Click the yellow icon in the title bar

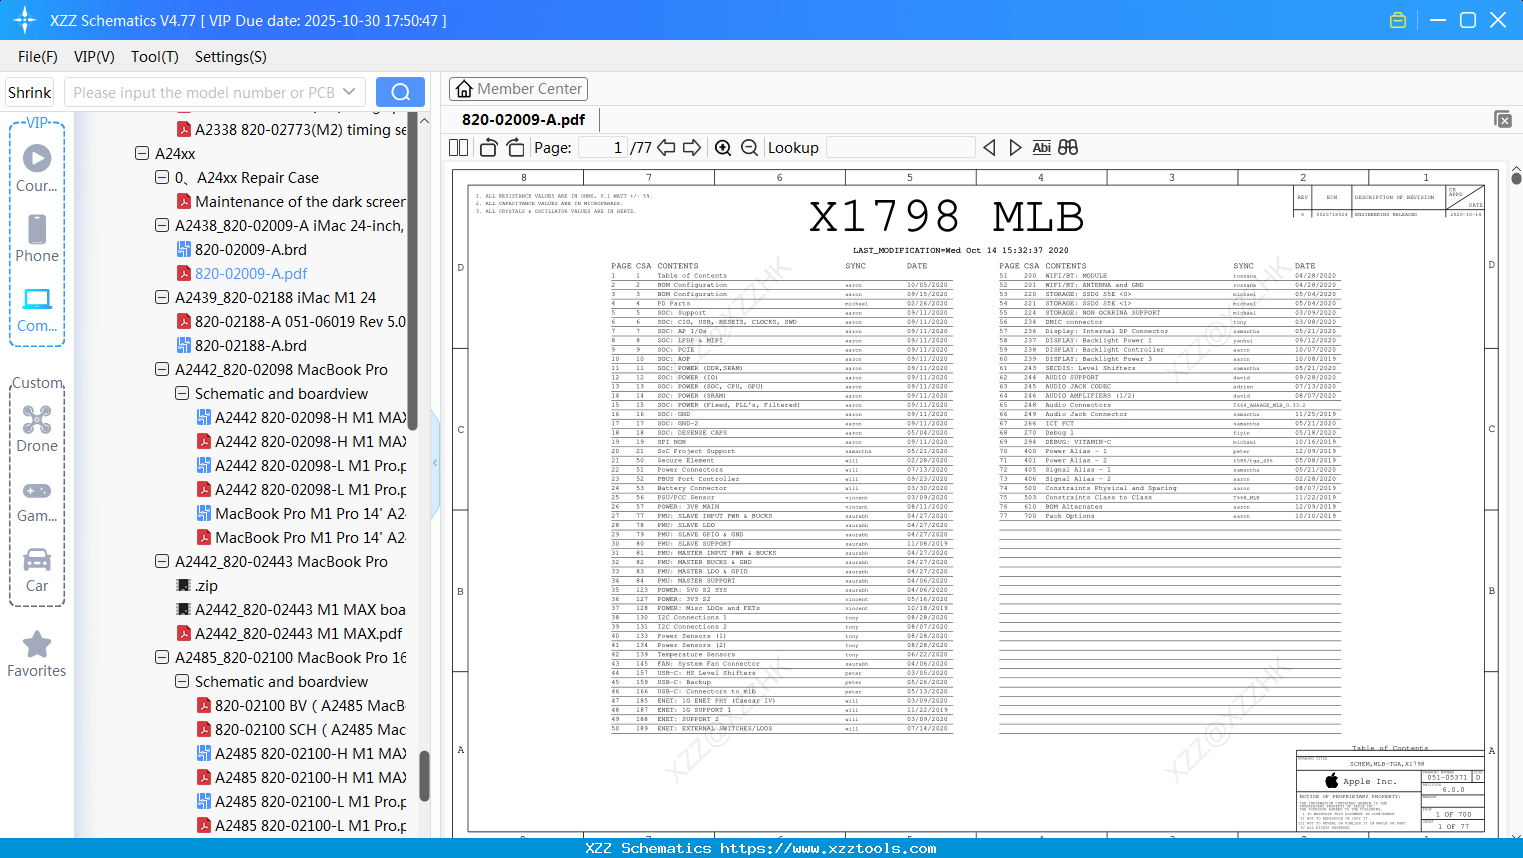click(x=1398, y=20)
